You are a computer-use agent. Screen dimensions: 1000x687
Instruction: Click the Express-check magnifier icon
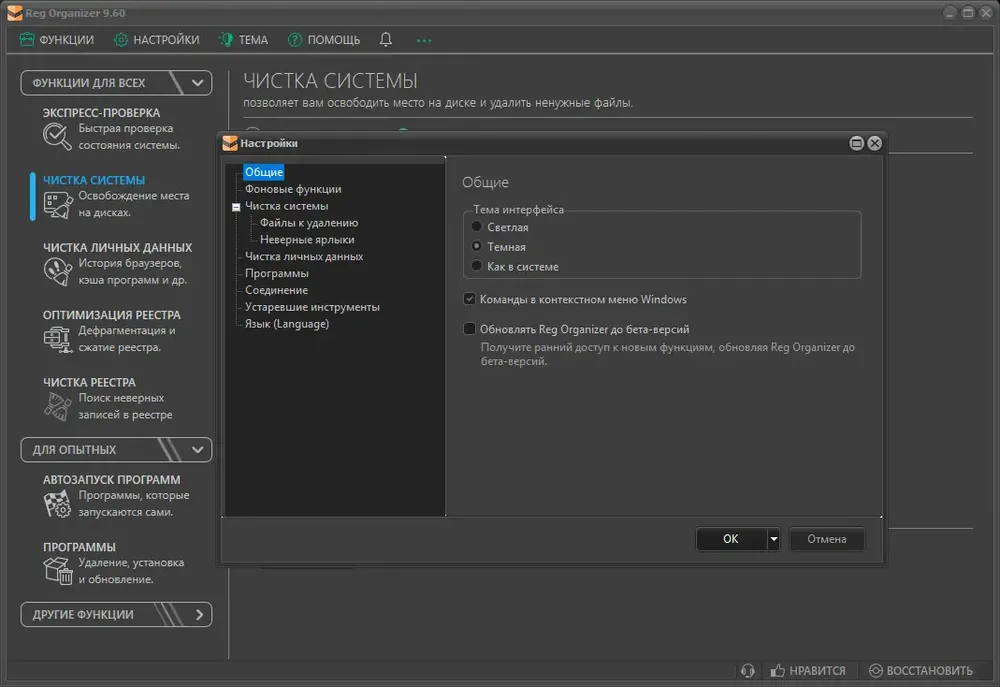[57, 137]
